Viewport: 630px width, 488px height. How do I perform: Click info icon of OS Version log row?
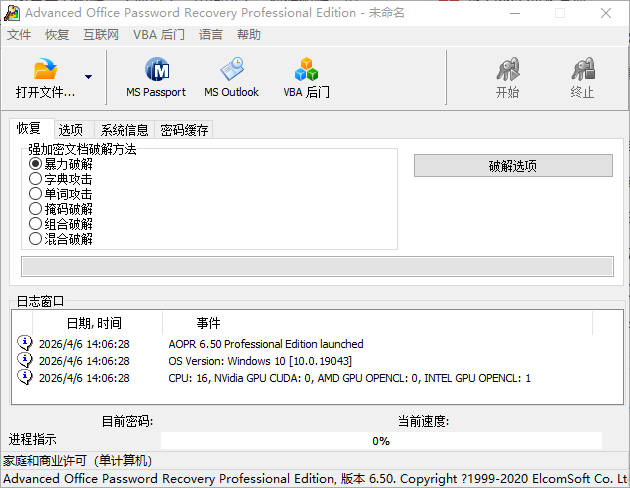(x=25, y=360)
